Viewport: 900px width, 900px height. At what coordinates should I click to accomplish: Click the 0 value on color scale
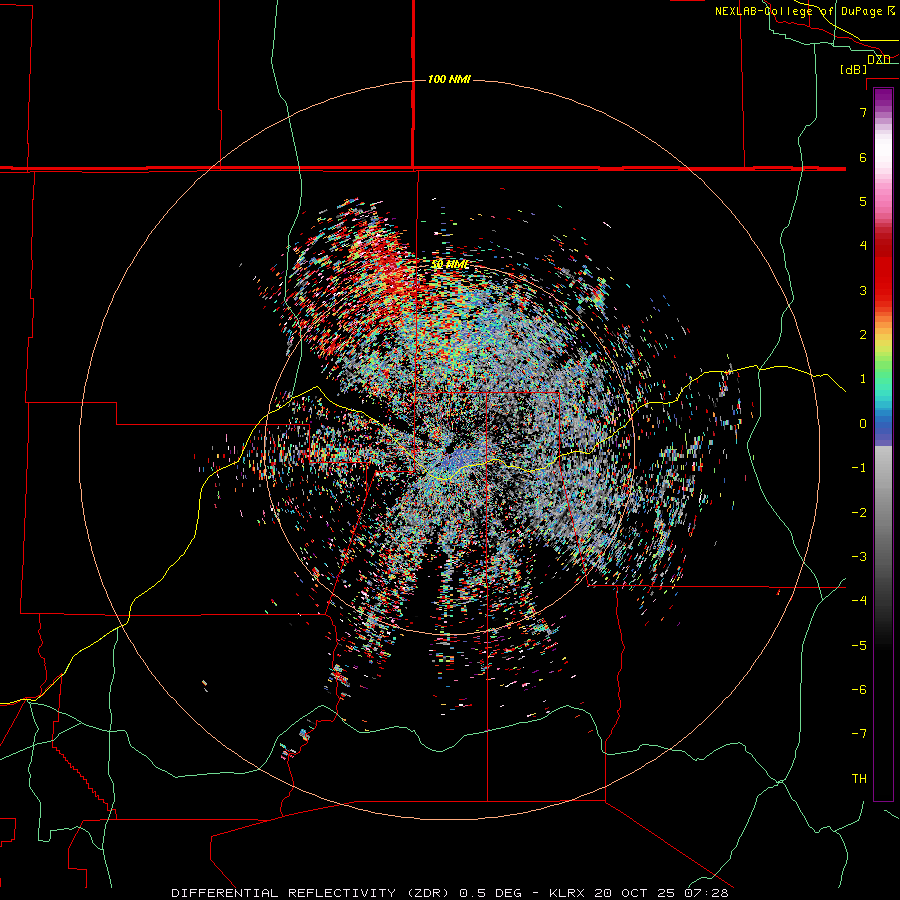tap(863, 424)
